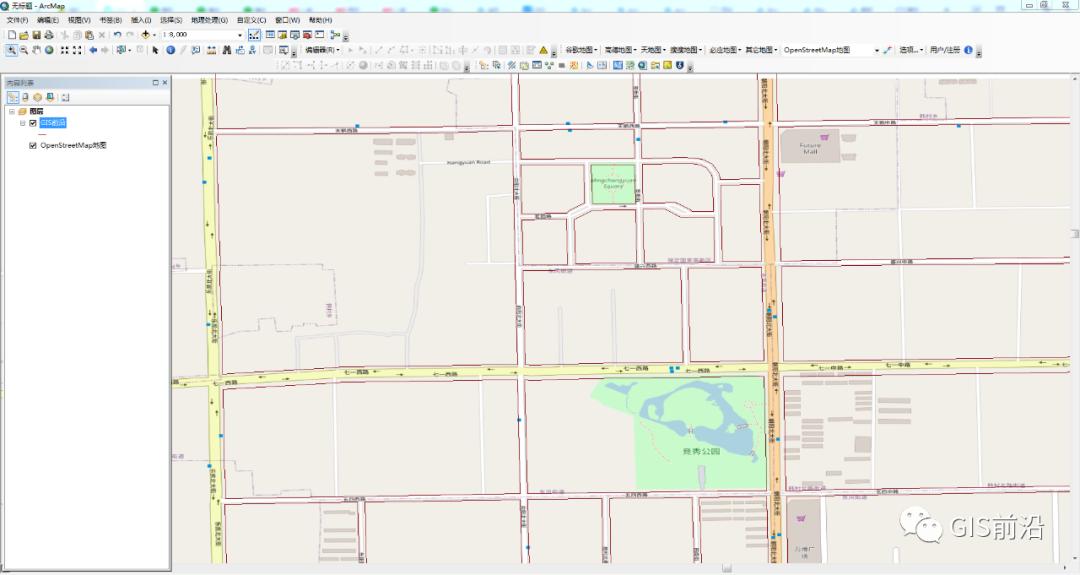Select the Zoom In tool
This screenshot has width=1080, height=575.
point(12,50)
